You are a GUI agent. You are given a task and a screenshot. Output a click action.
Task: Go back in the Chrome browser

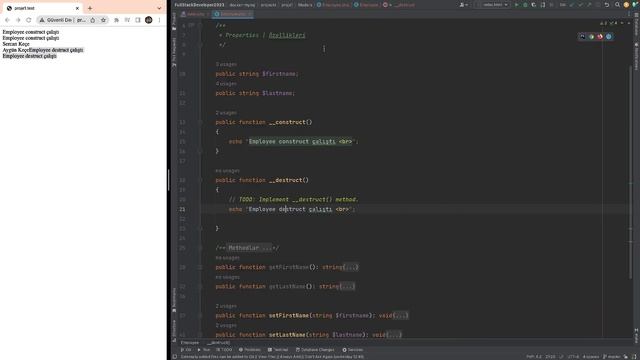click(7, 20)
